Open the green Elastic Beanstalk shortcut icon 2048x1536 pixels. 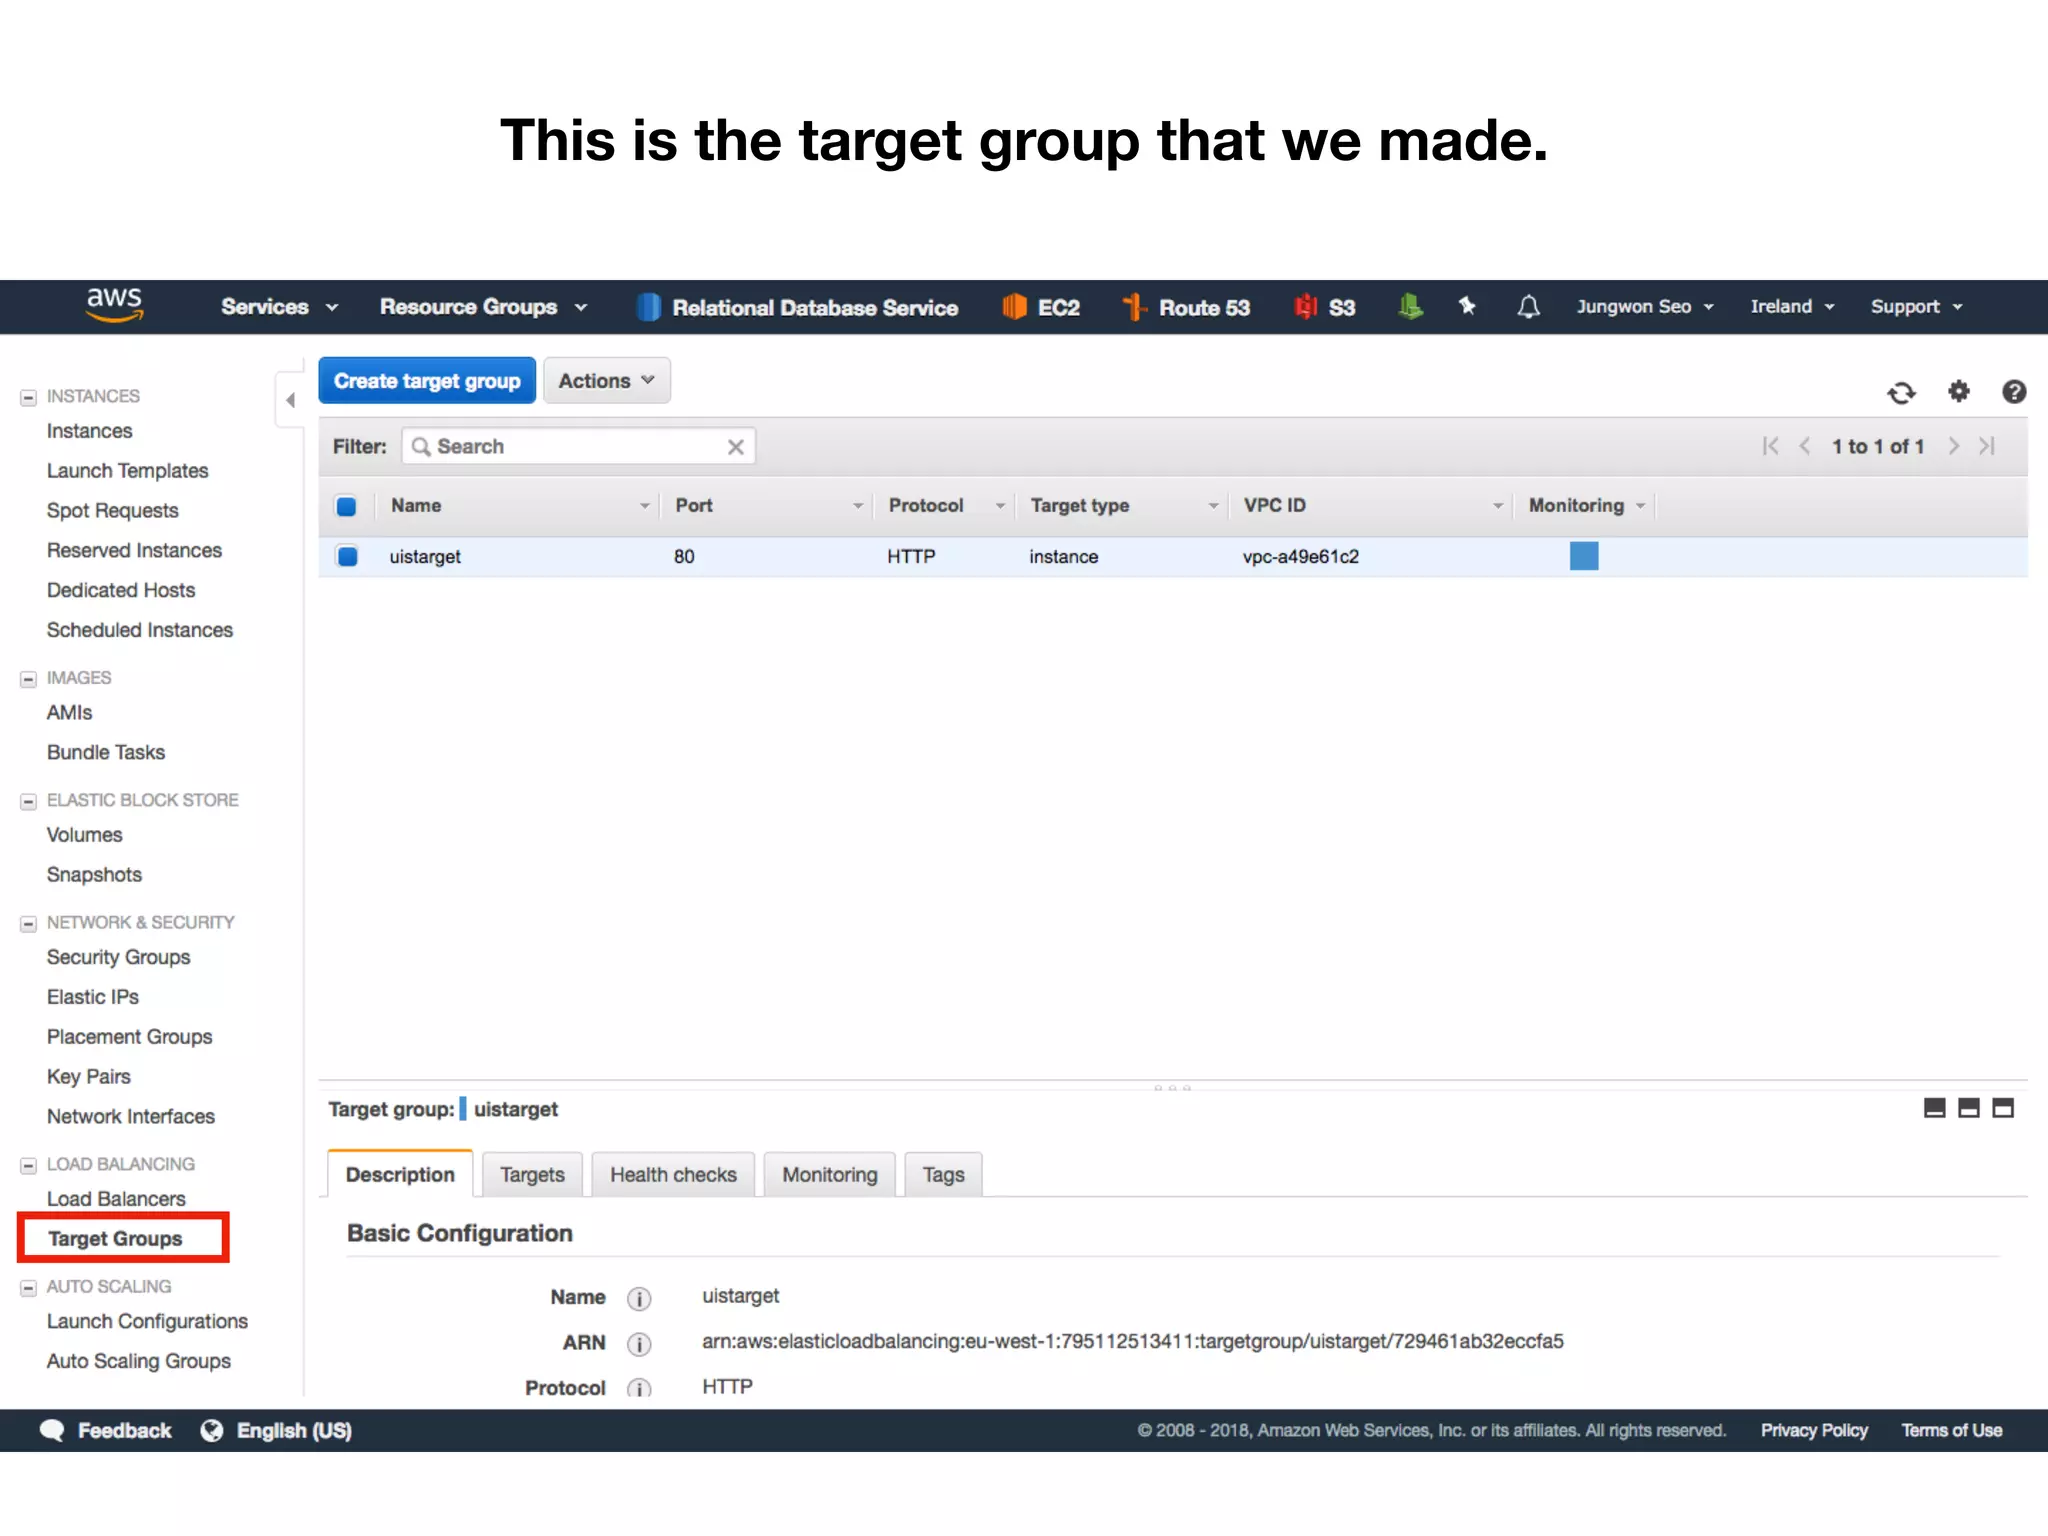(1410, 307)
